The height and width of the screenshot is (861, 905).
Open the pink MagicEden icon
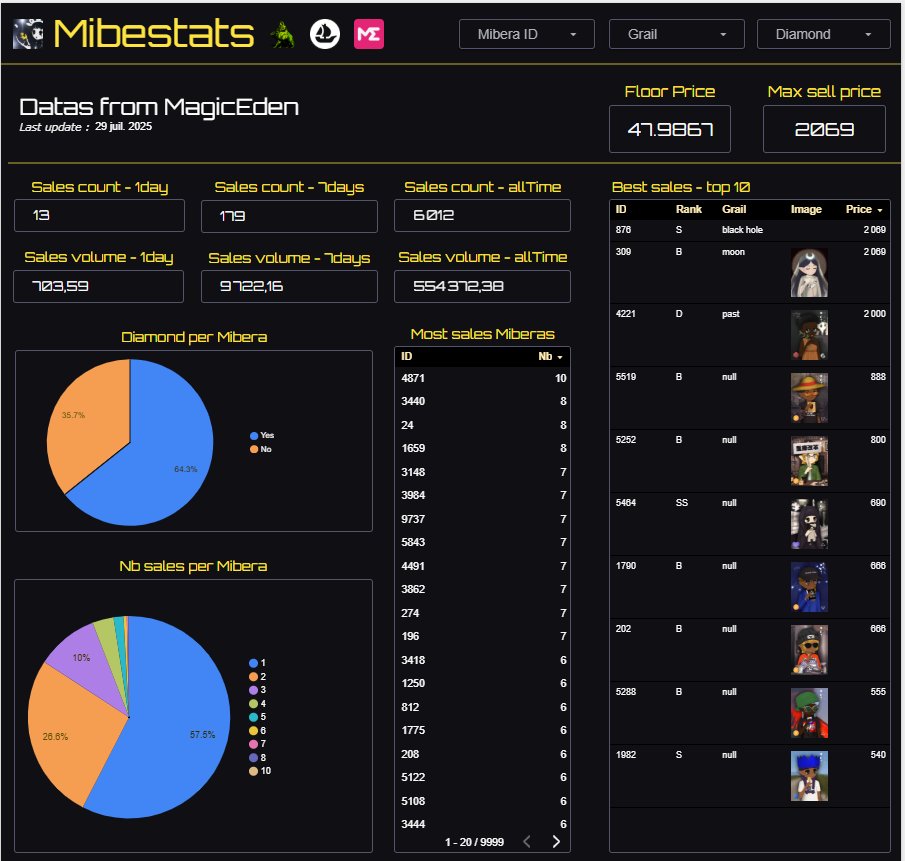tap(368, 33)
